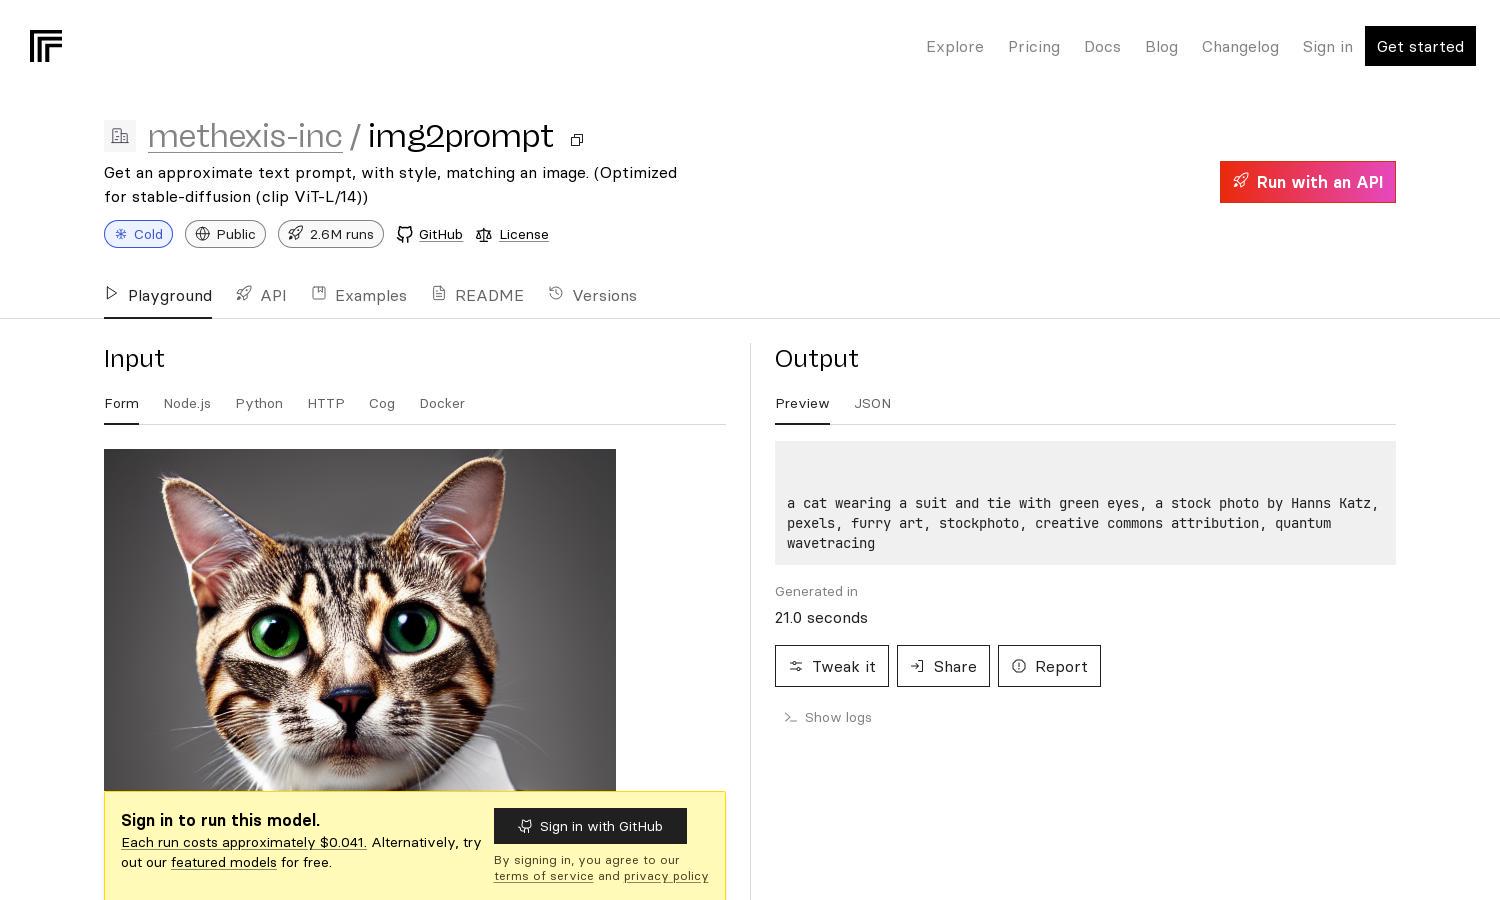Click the cat input image

360,620
